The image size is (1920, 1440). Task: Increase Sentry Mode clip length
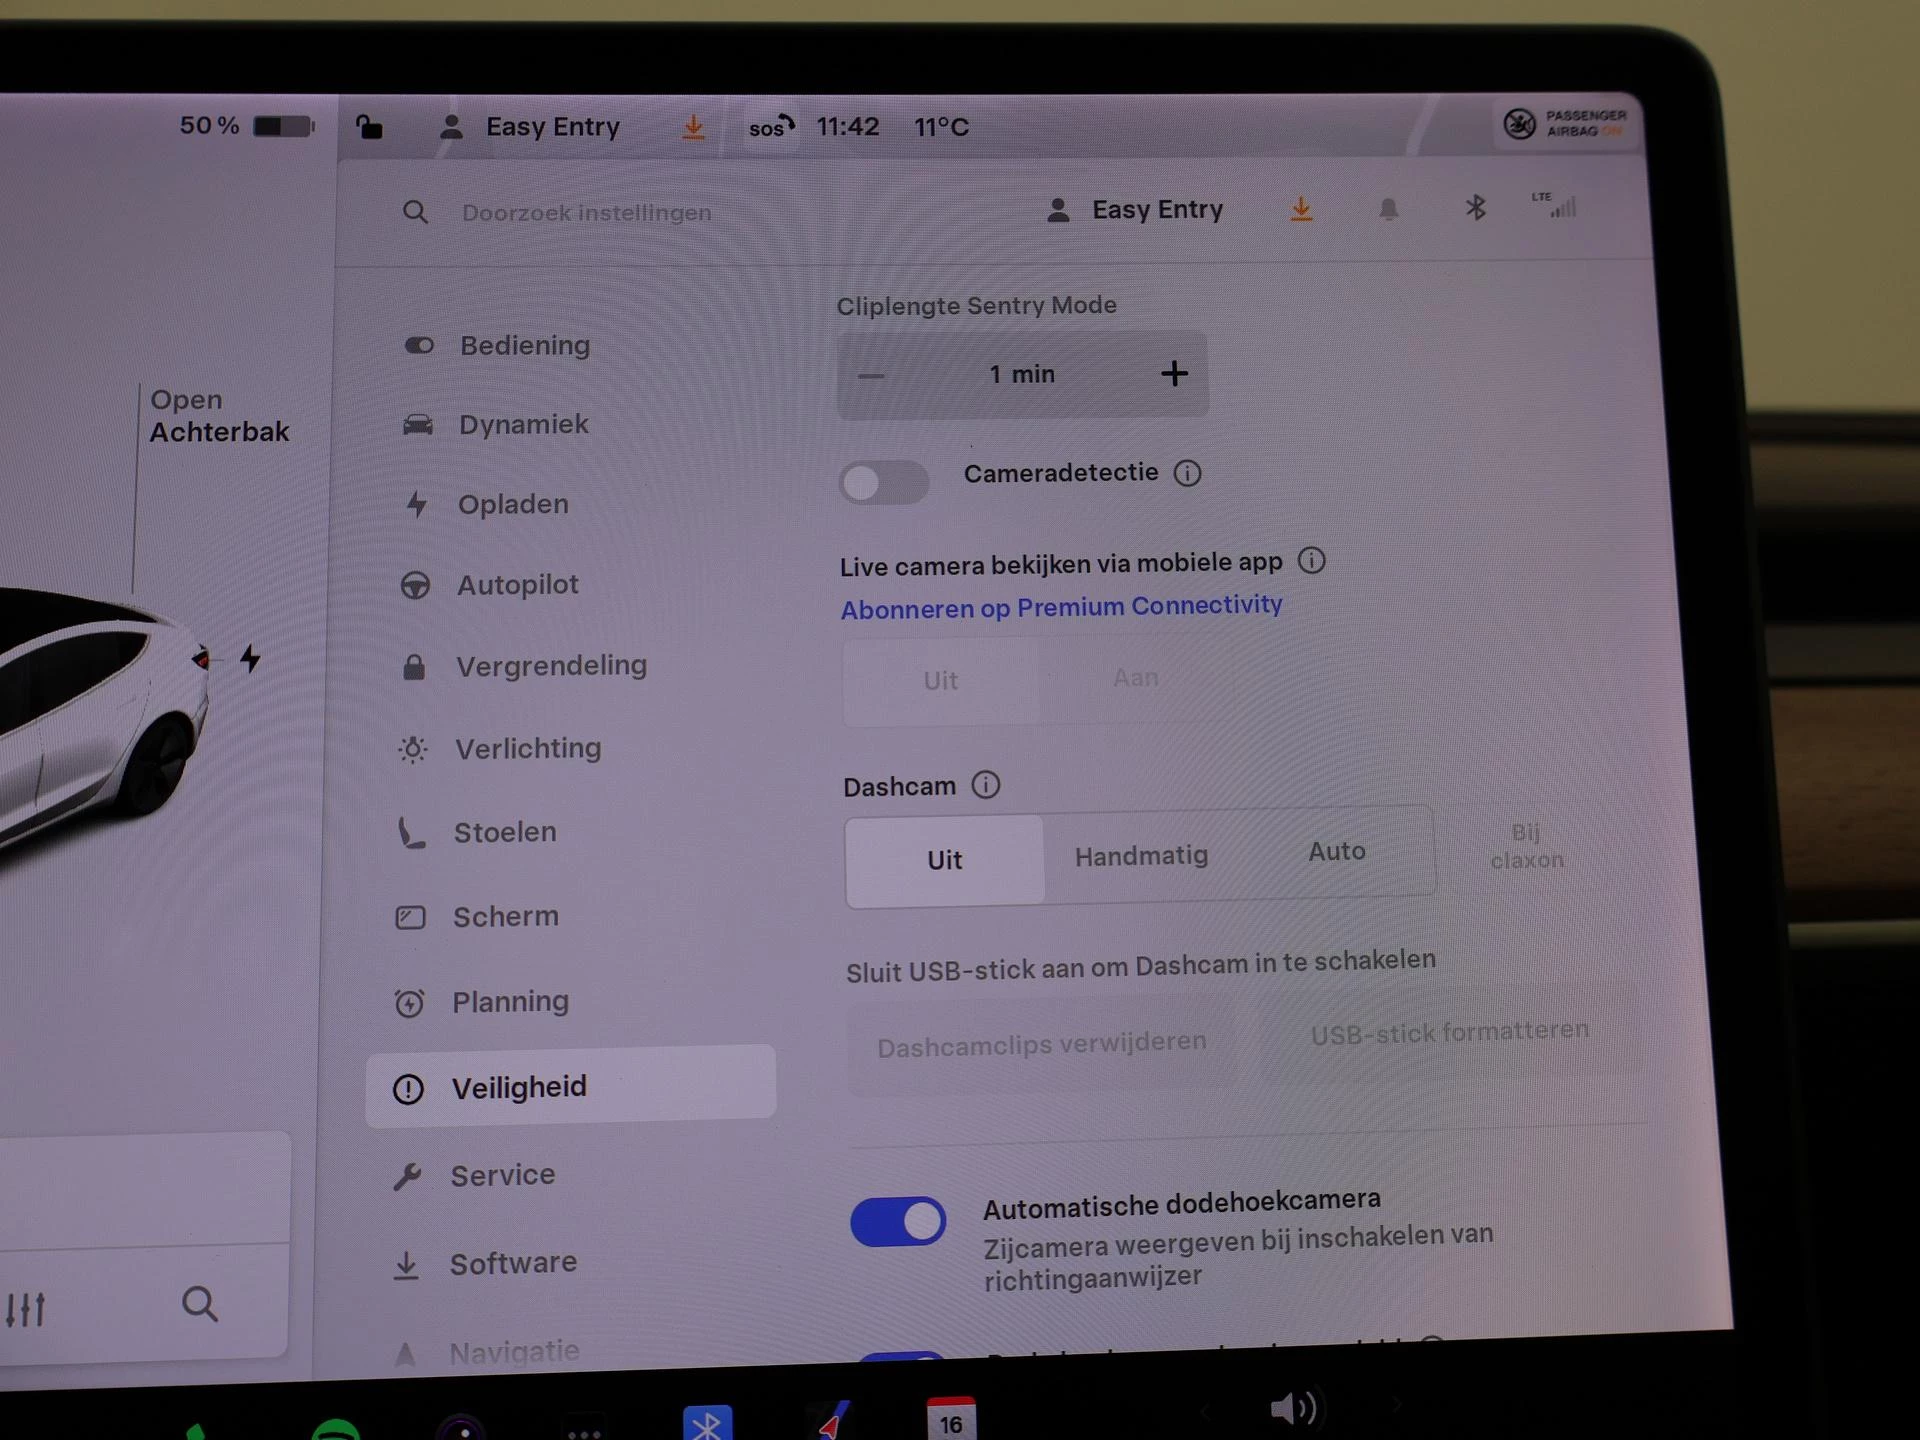[x=1174, y=374]
